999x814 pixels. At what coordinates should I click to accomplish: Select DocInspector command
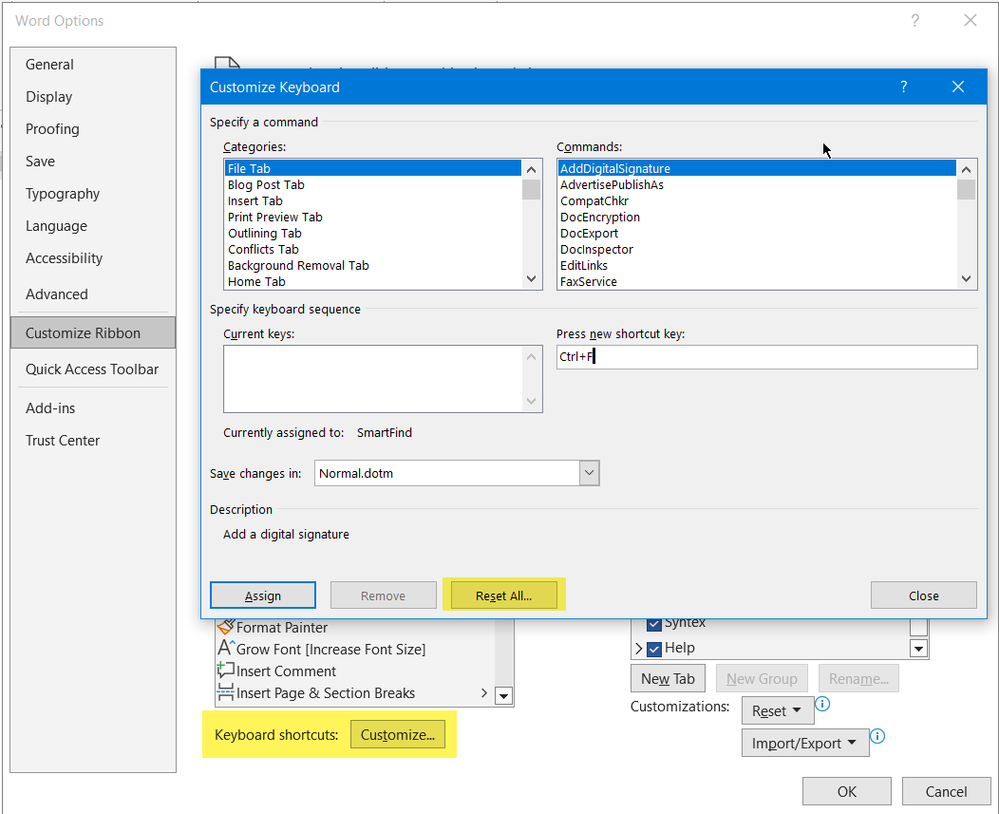pyautogui.click(x=757, y=250)
